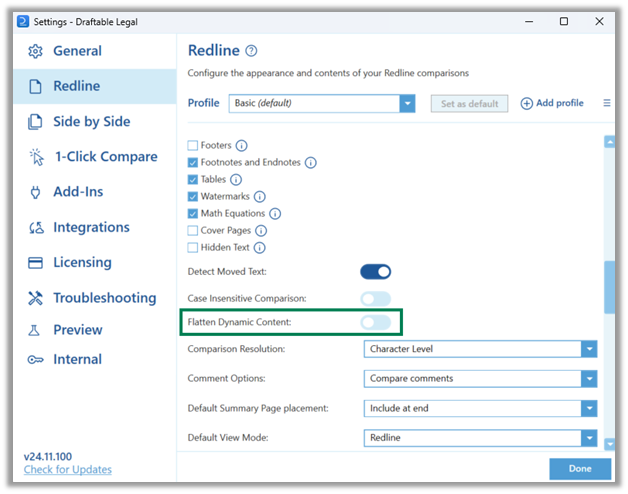Click the Preview flask icon

coord(34,330)
